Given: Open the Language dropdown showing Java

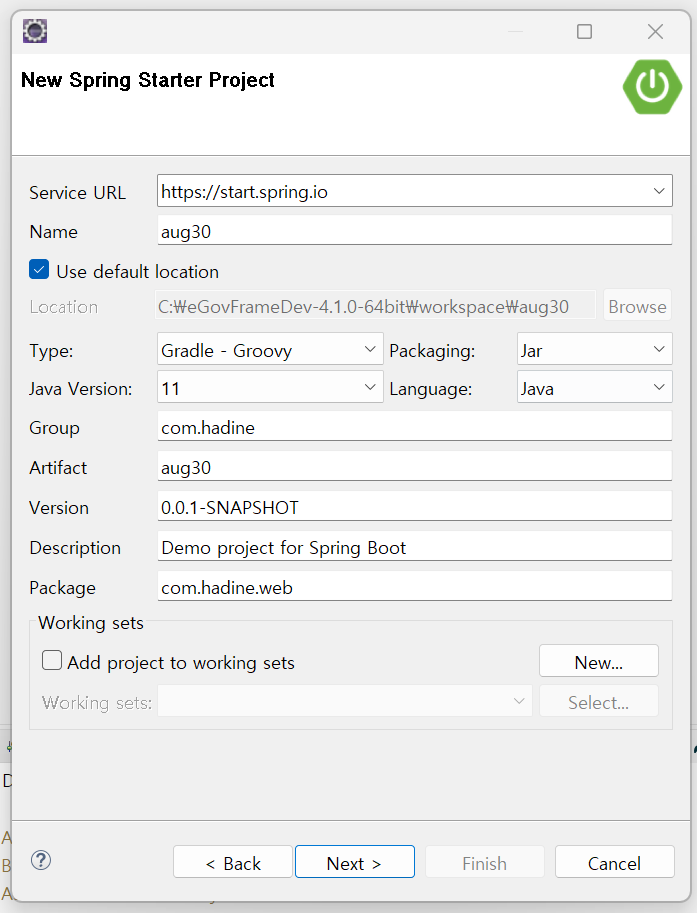Looking at the screenshot, I should [x=595, y=387].
